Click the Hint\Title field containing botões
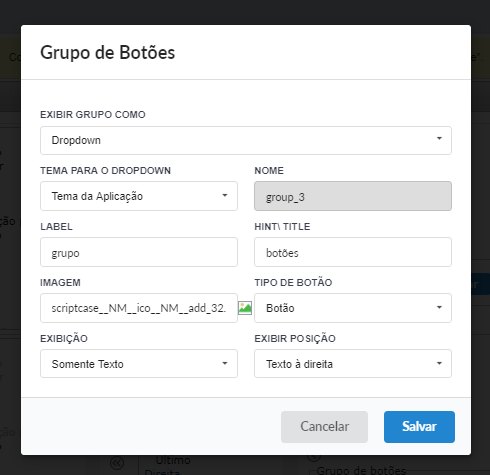Screen dimensions: 490x475 click(353, 252)
